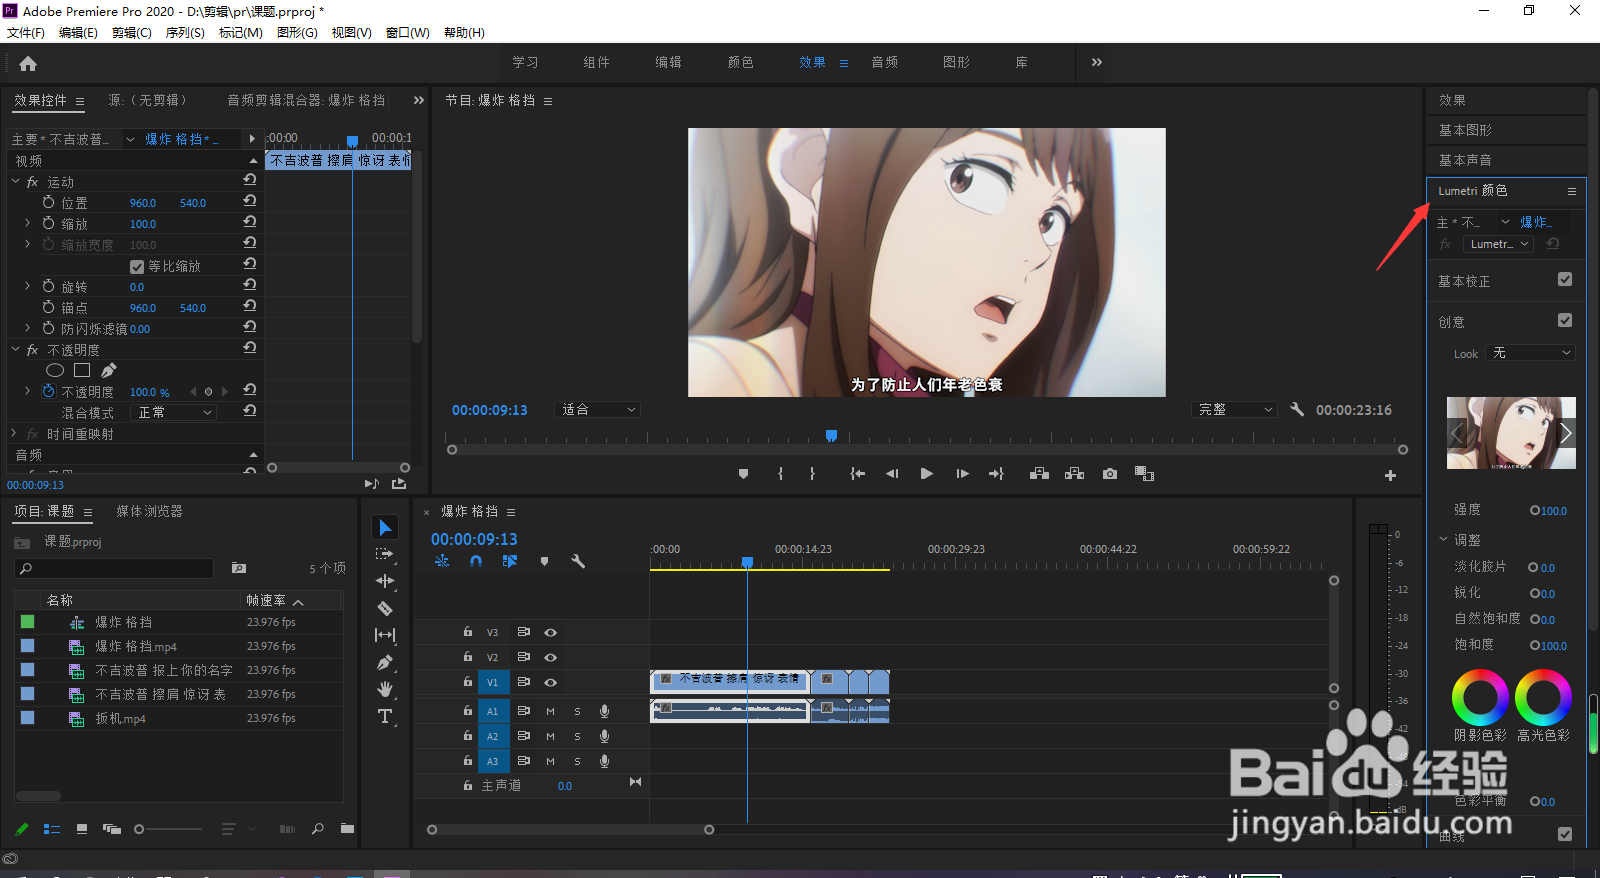Go to Out point

pos(996,474)
